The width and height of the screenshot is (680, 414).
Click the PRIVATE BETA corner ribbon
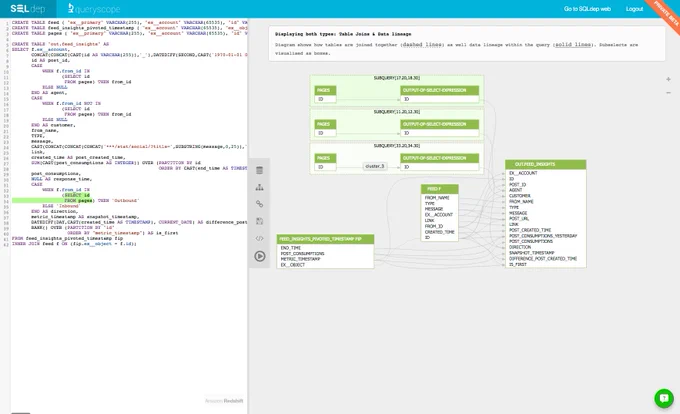(x=666, y=13)
